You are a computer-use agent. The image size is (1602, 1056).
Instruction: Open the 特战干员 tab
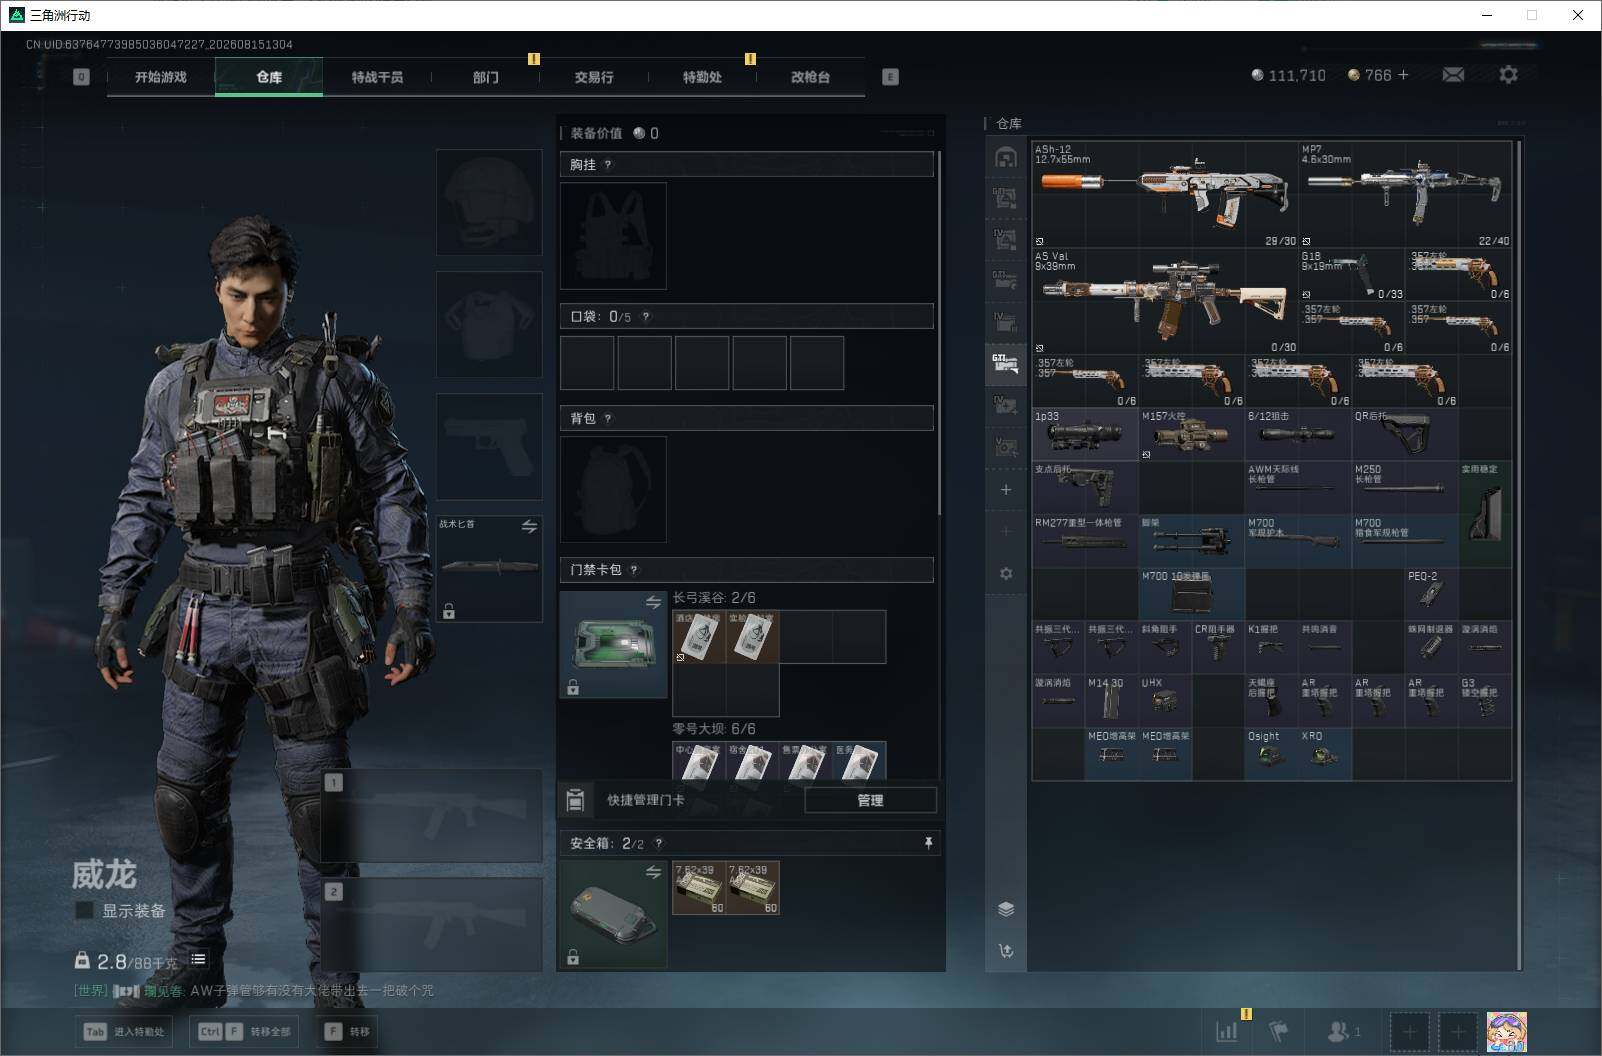pyautogui.click(x=377, y=77)
